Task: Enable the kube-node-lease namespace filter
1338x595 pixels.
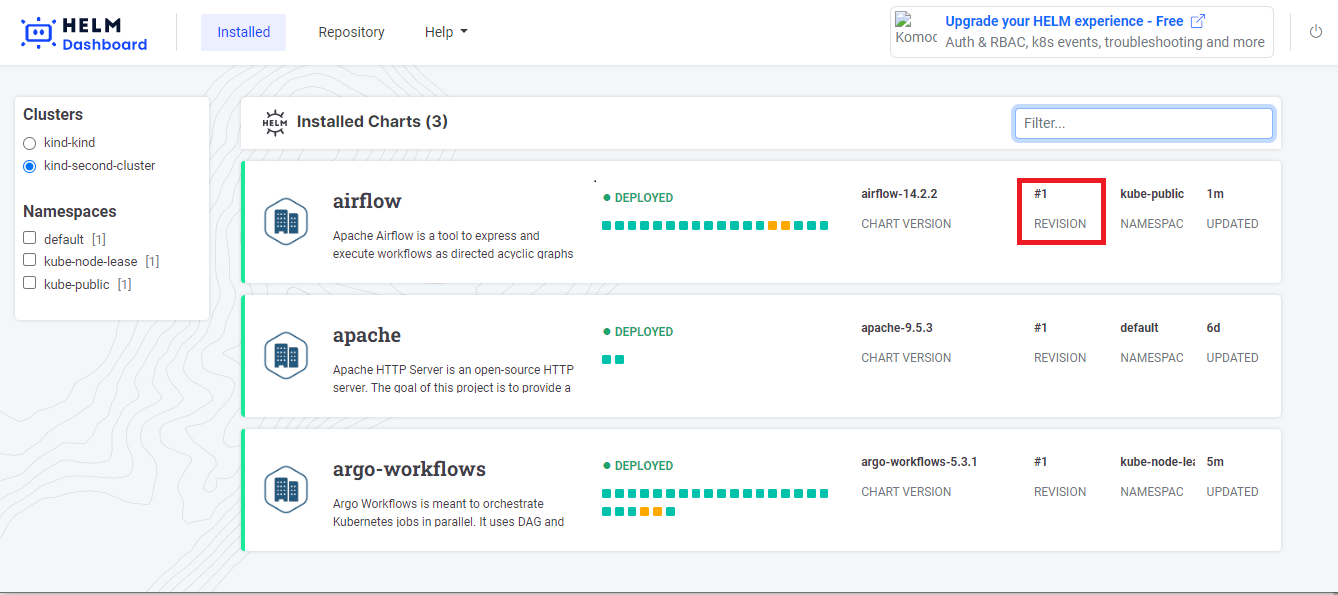Action: coord(30,261)
